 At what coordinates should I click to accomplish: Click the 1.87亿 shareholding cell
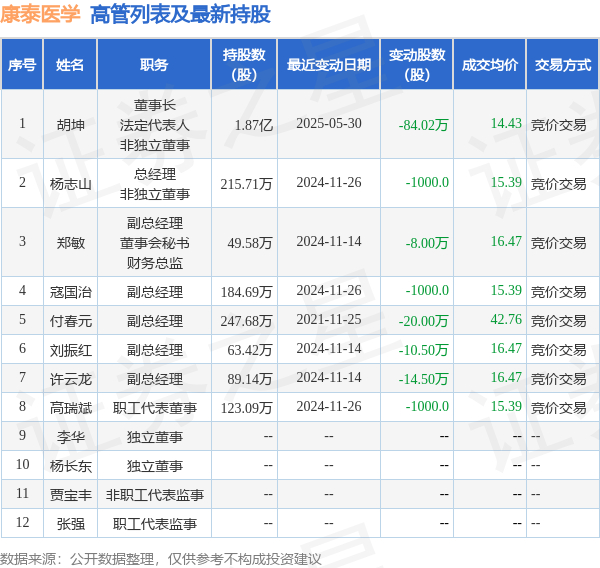click(253, 125)
